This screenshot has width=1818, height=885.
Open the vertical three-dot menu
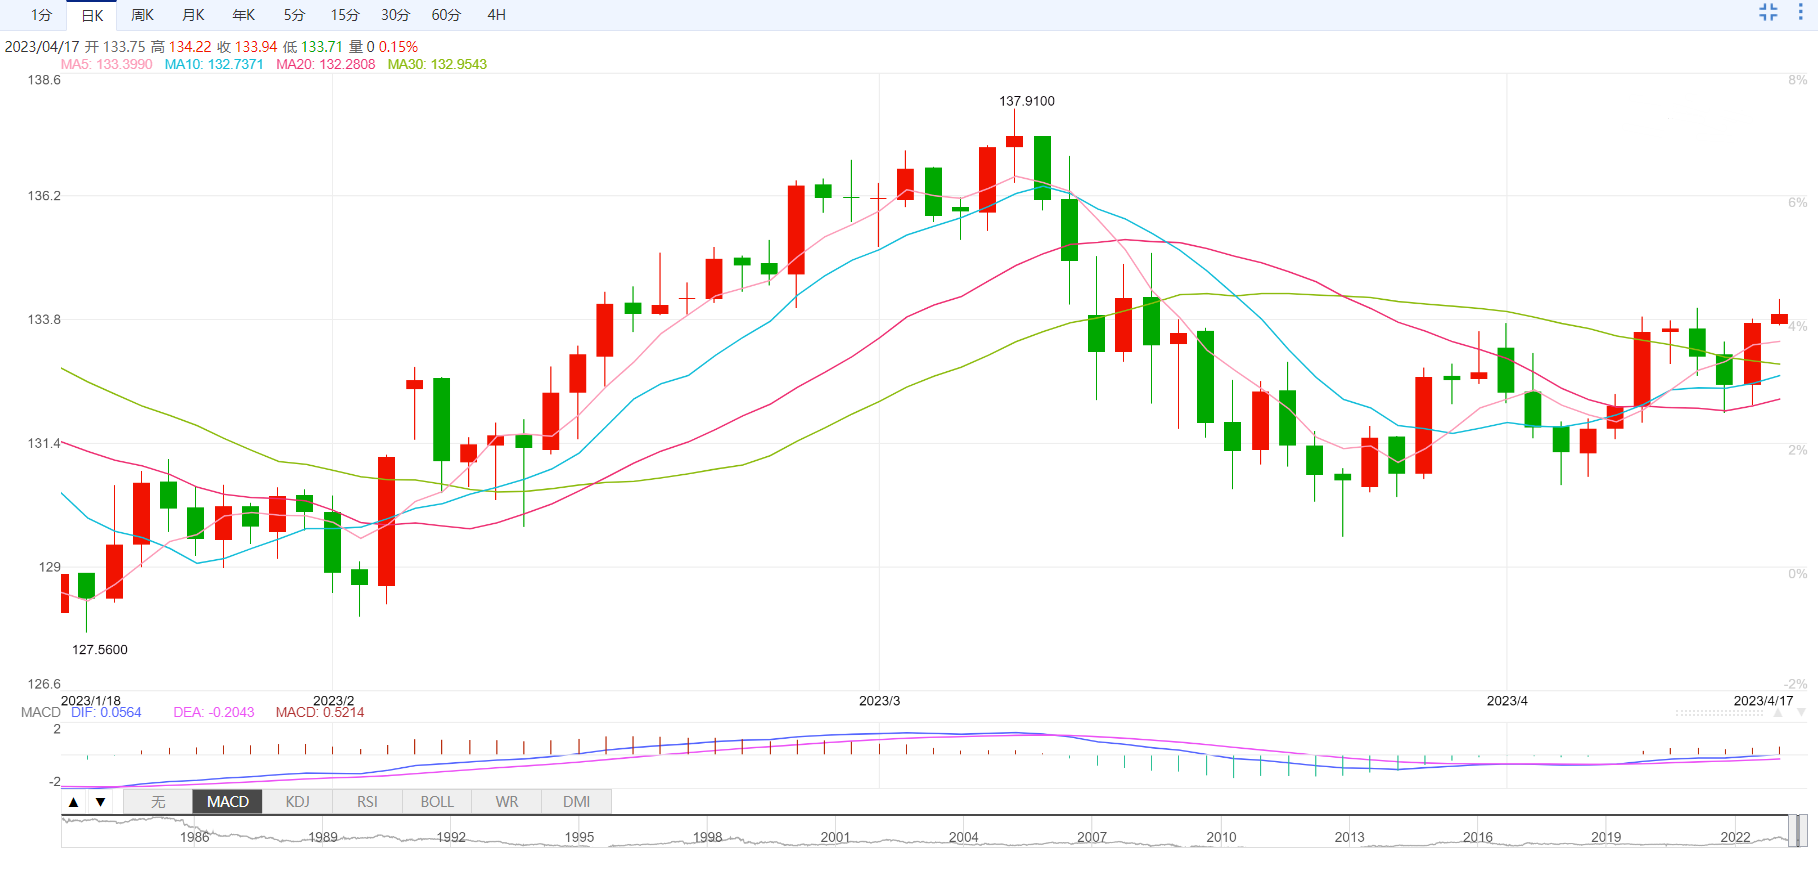tap(1800, 12)
